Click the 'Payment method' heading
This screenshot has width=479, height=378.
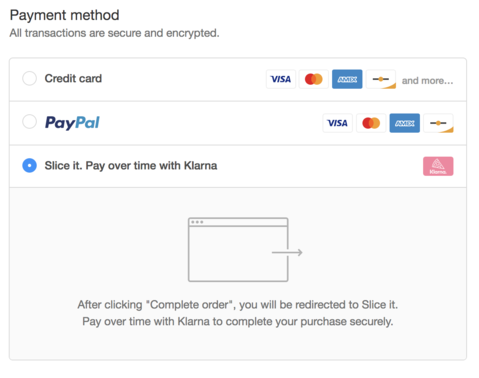tap(64, 15)
